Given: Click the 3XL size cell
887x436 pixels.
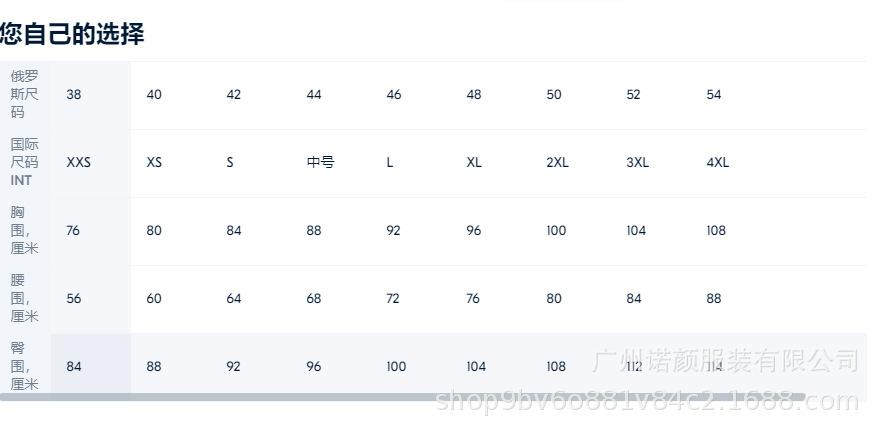Looking at the screenshot, I should pyautogui.click(x=637, y=162).
